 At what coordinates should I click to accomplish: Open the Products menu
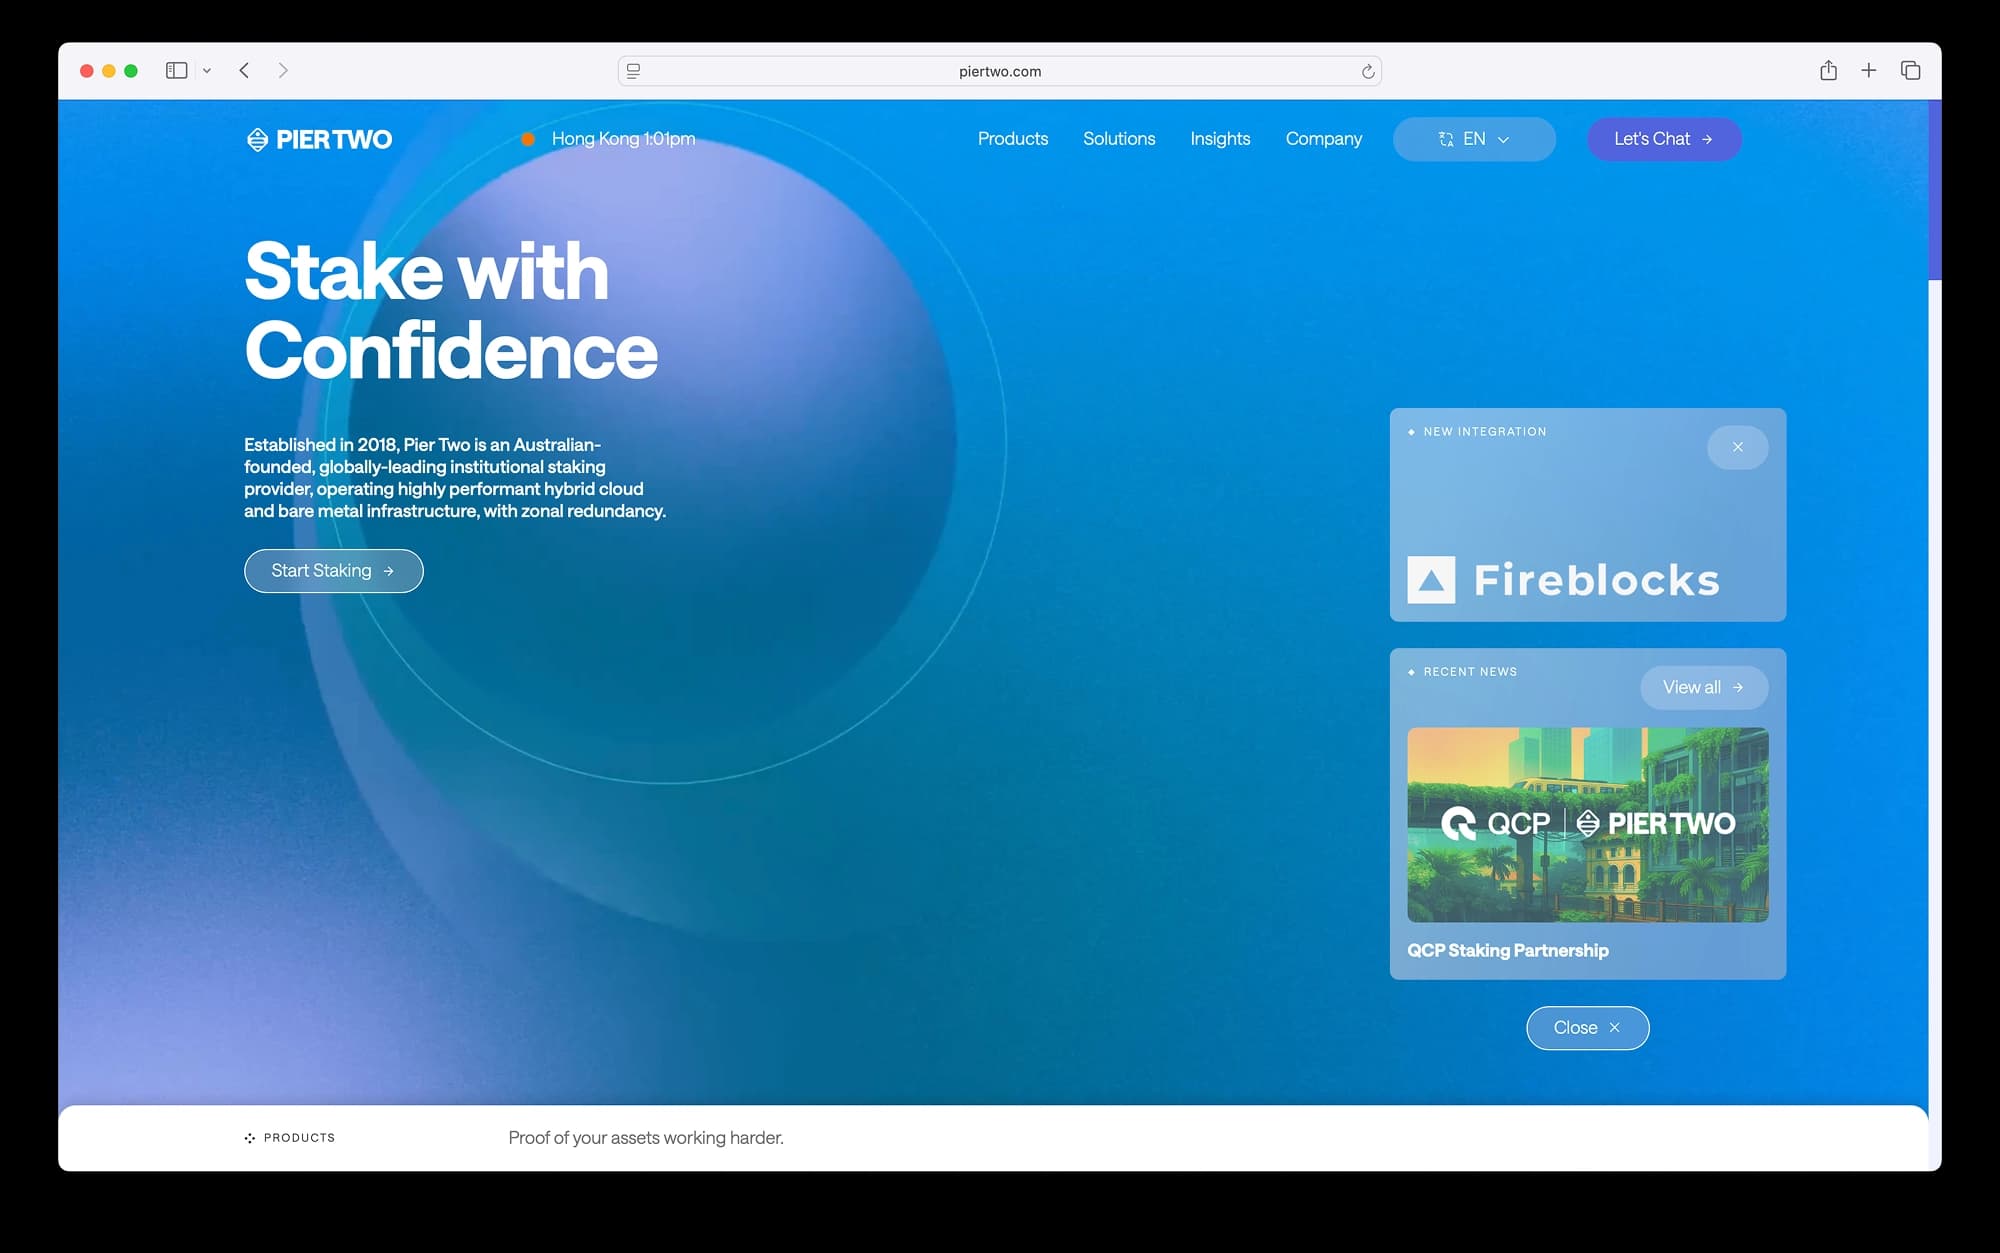[1012, 139]
